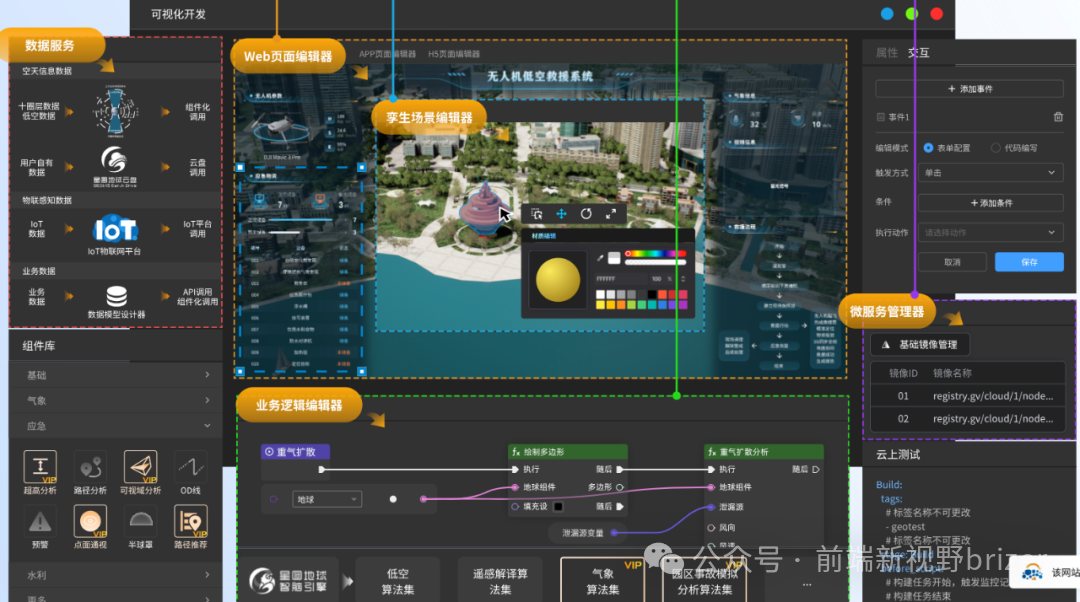Image resolution: width=1080 pixels, height=602 pixels.
Task: Select the 半球罩 dome component icon
Action: point(141,521)
